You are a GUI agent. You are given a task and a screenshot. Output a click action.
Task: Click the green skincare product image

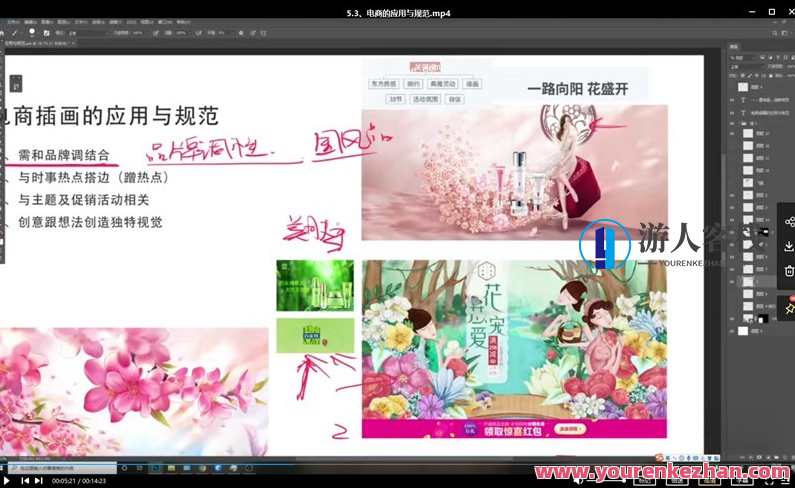[x=315, y=285]
